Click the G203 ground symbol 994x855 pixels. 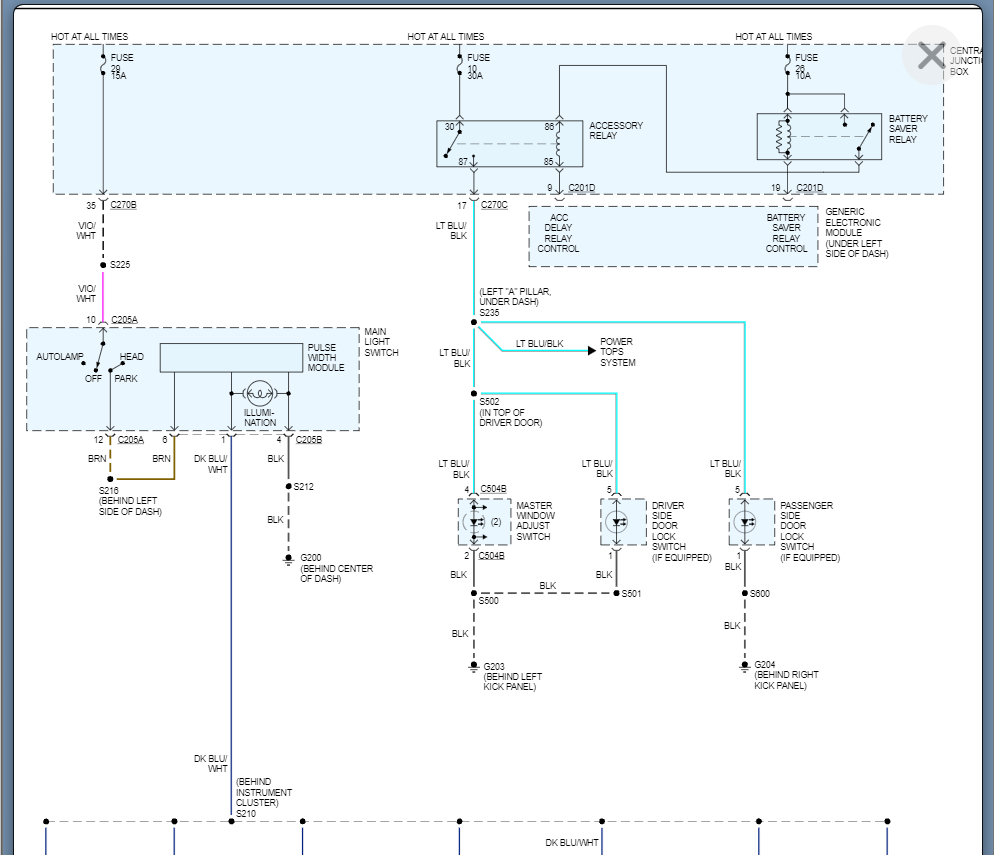474,666
